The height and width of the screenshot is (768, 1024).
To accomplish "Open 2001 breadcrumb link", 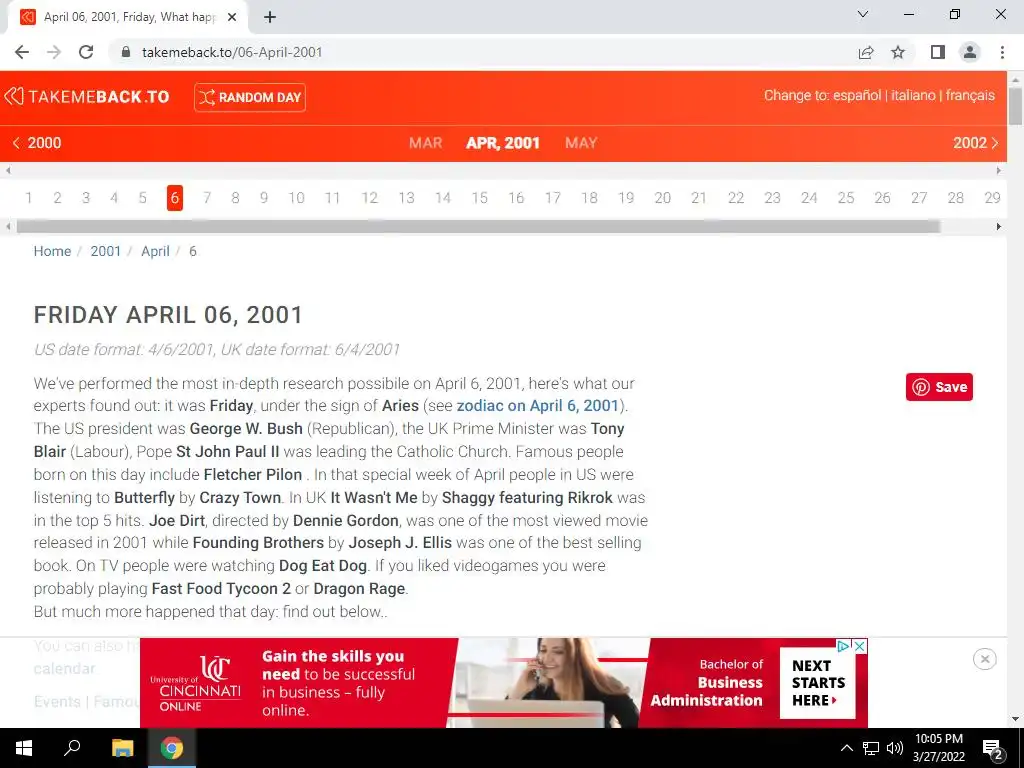I will point(106,251).
